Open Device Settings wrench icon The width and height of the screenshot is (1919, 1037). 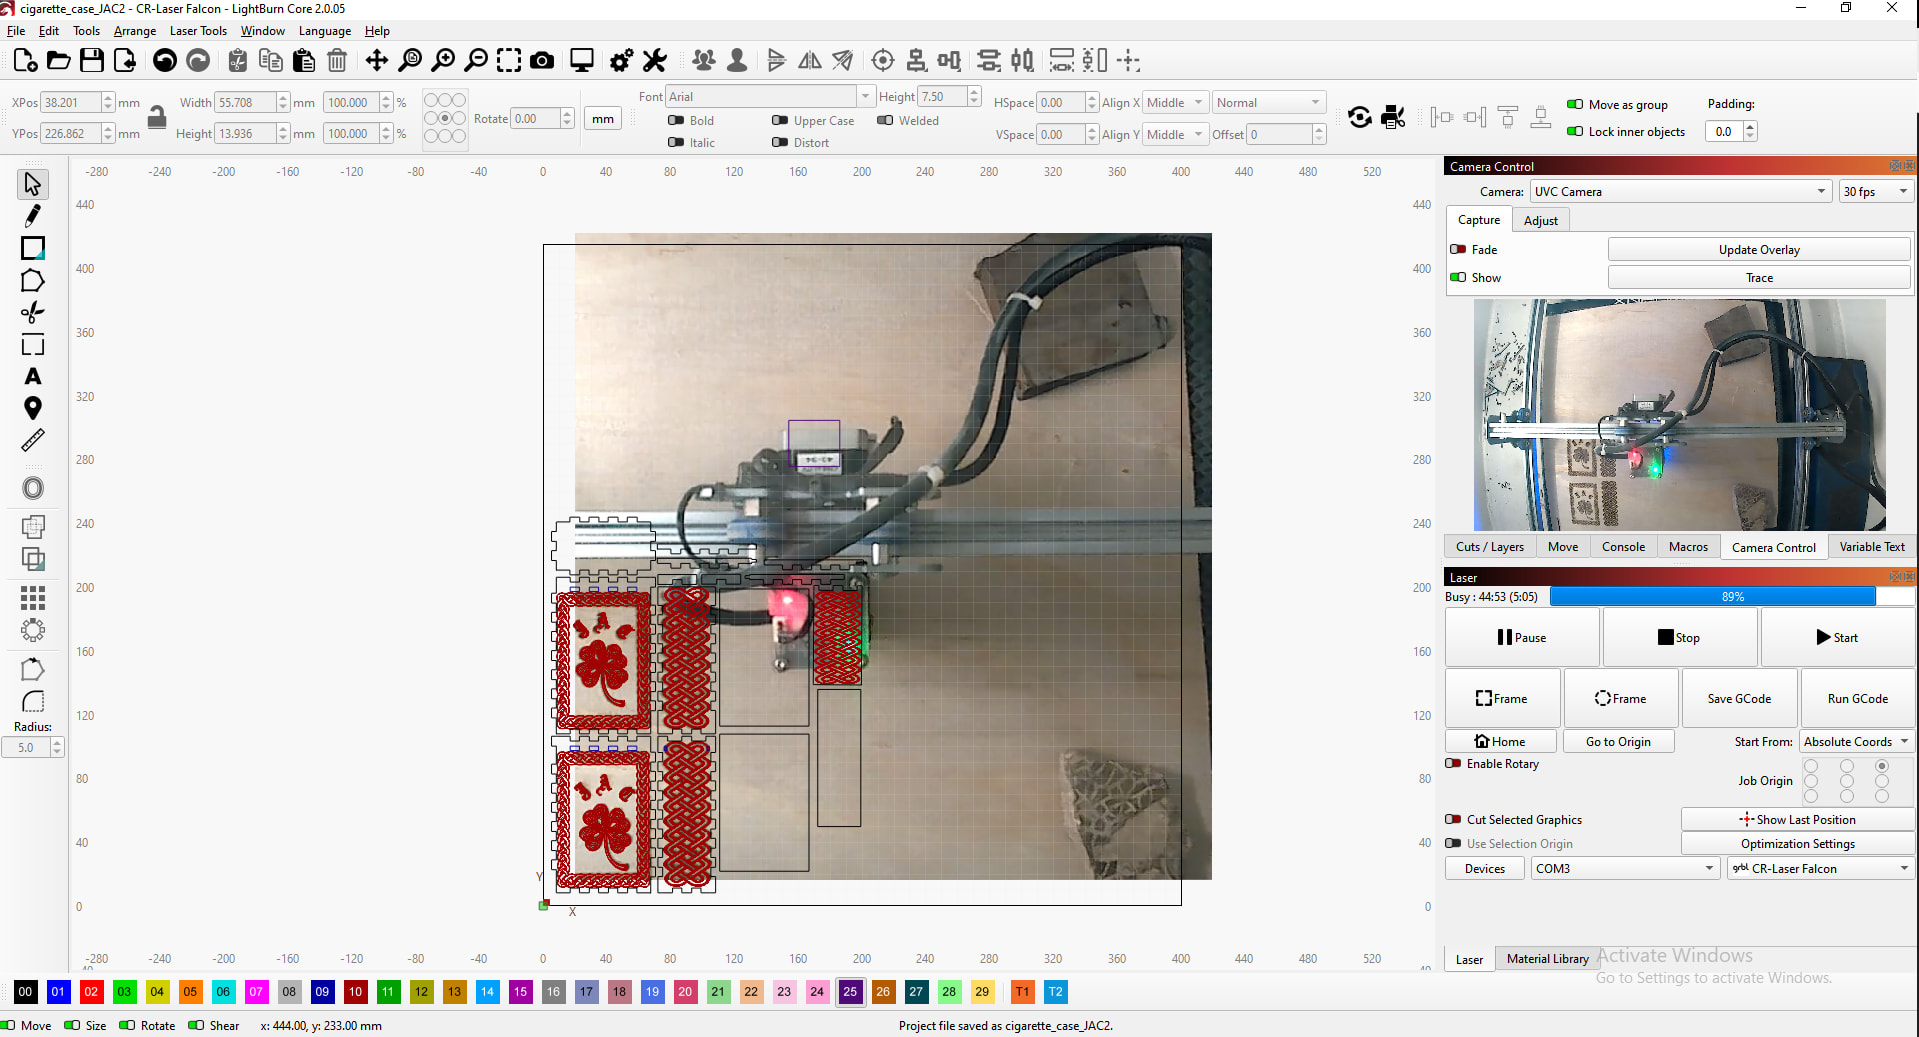[x=655, y=61]
